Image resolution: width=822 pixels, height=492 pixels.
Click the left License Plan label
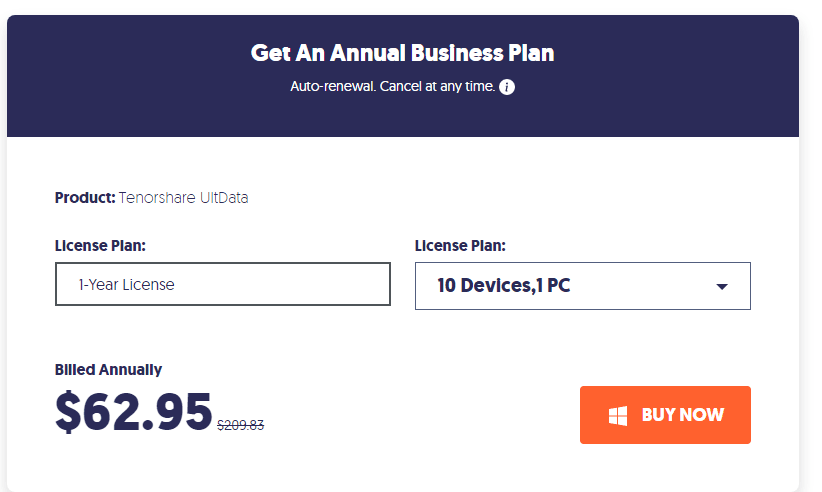[100, 246]
